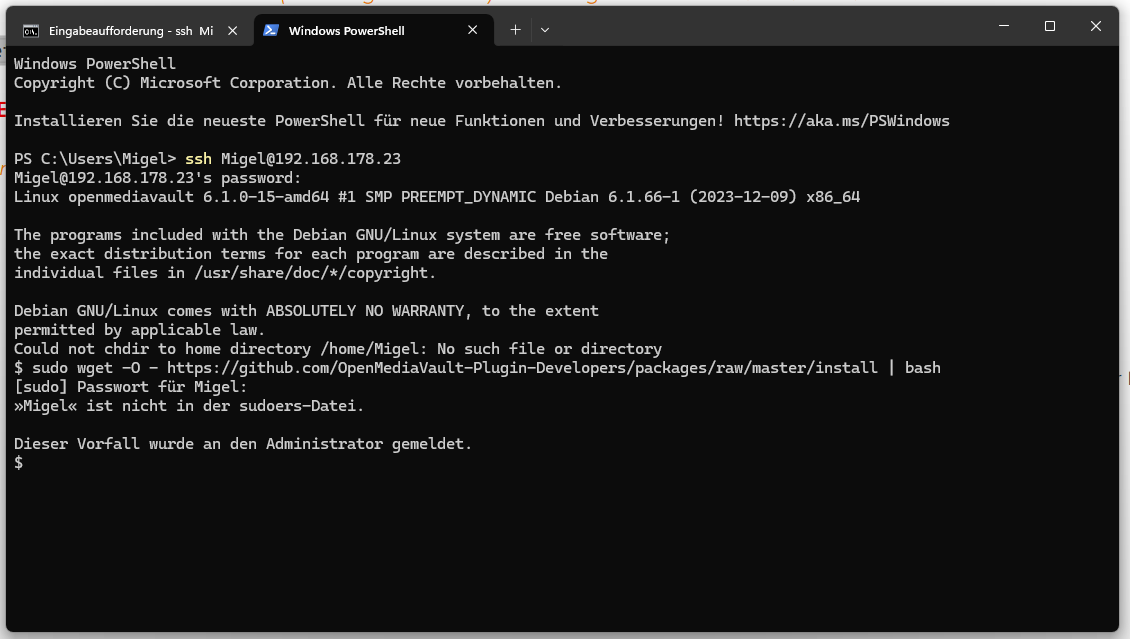This screenshot has width=1130, height=639.
Task: Click the ssh Migel@192.168.178.23 command text
Action: (x=293, y=158)
